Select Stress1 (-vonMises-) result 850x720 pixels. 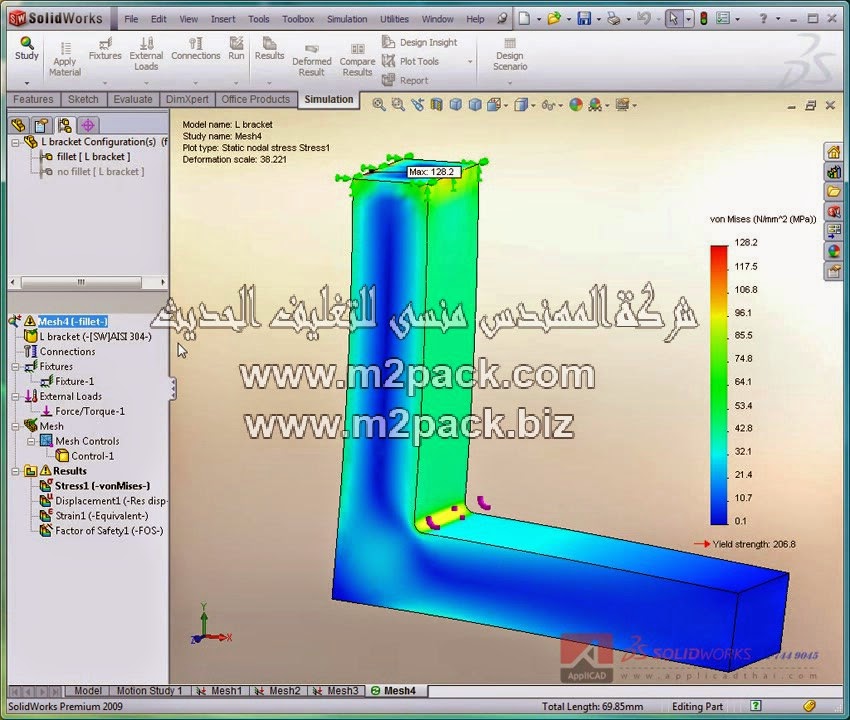coord(102,486)
